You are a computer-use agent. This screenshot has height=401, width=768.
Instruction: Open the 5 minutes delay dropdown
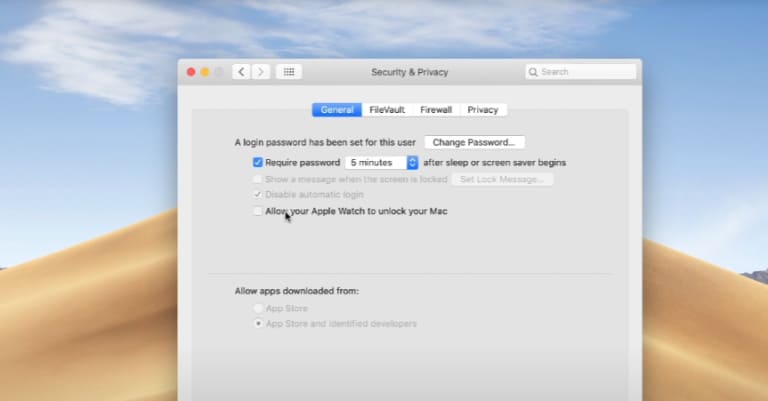pos(382,163)
